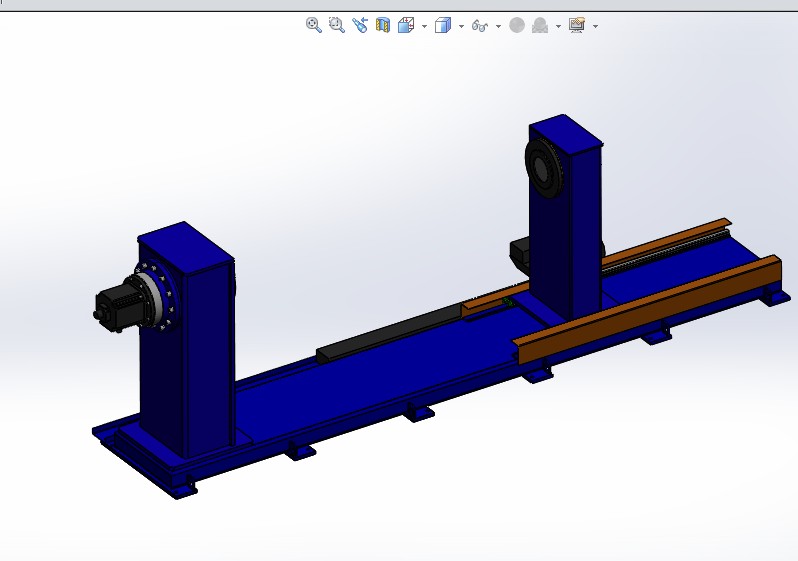Expand the Apply Scene dropdown arrow
Screen dimensions: 798x561
coord(558,26)
